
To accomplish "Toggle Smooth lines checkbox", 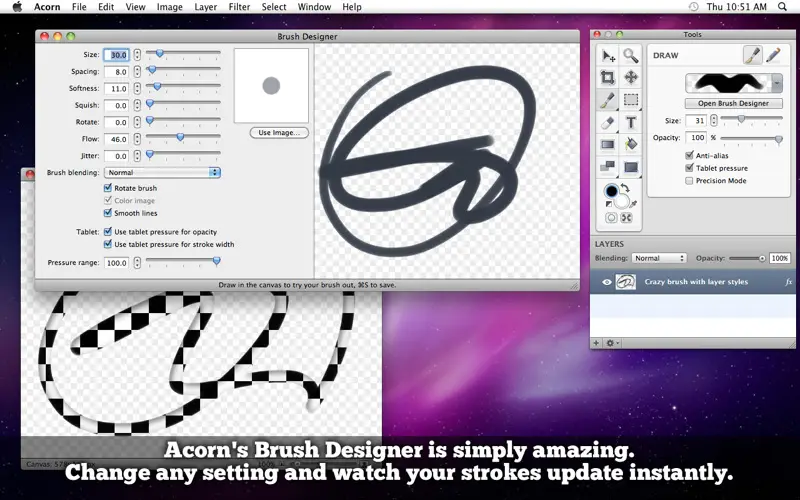I will 108,213.
